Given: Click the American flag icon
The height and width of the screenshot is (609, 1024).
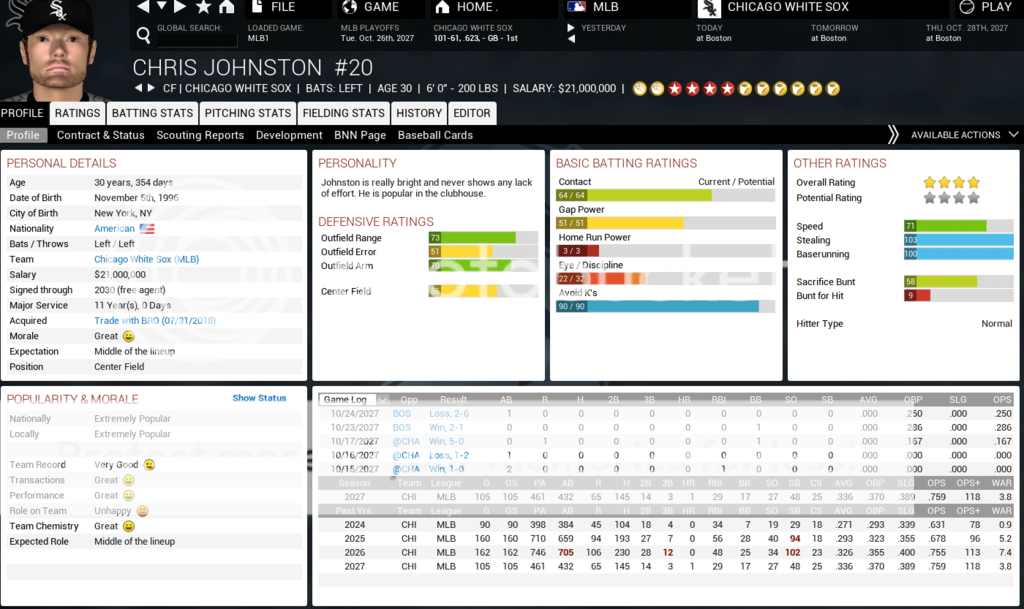Looking at the screenshot, I should [x=148, y=229].
